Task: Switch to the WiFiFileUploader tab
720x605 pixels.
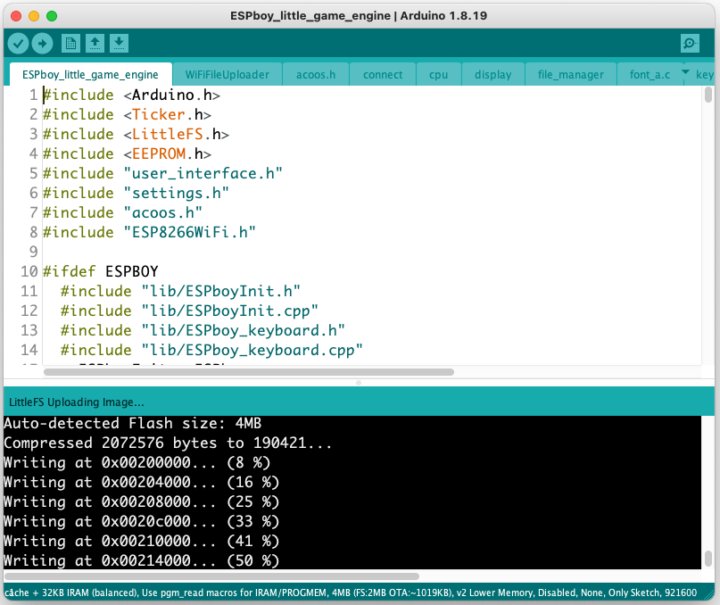Action: point(227,75)
